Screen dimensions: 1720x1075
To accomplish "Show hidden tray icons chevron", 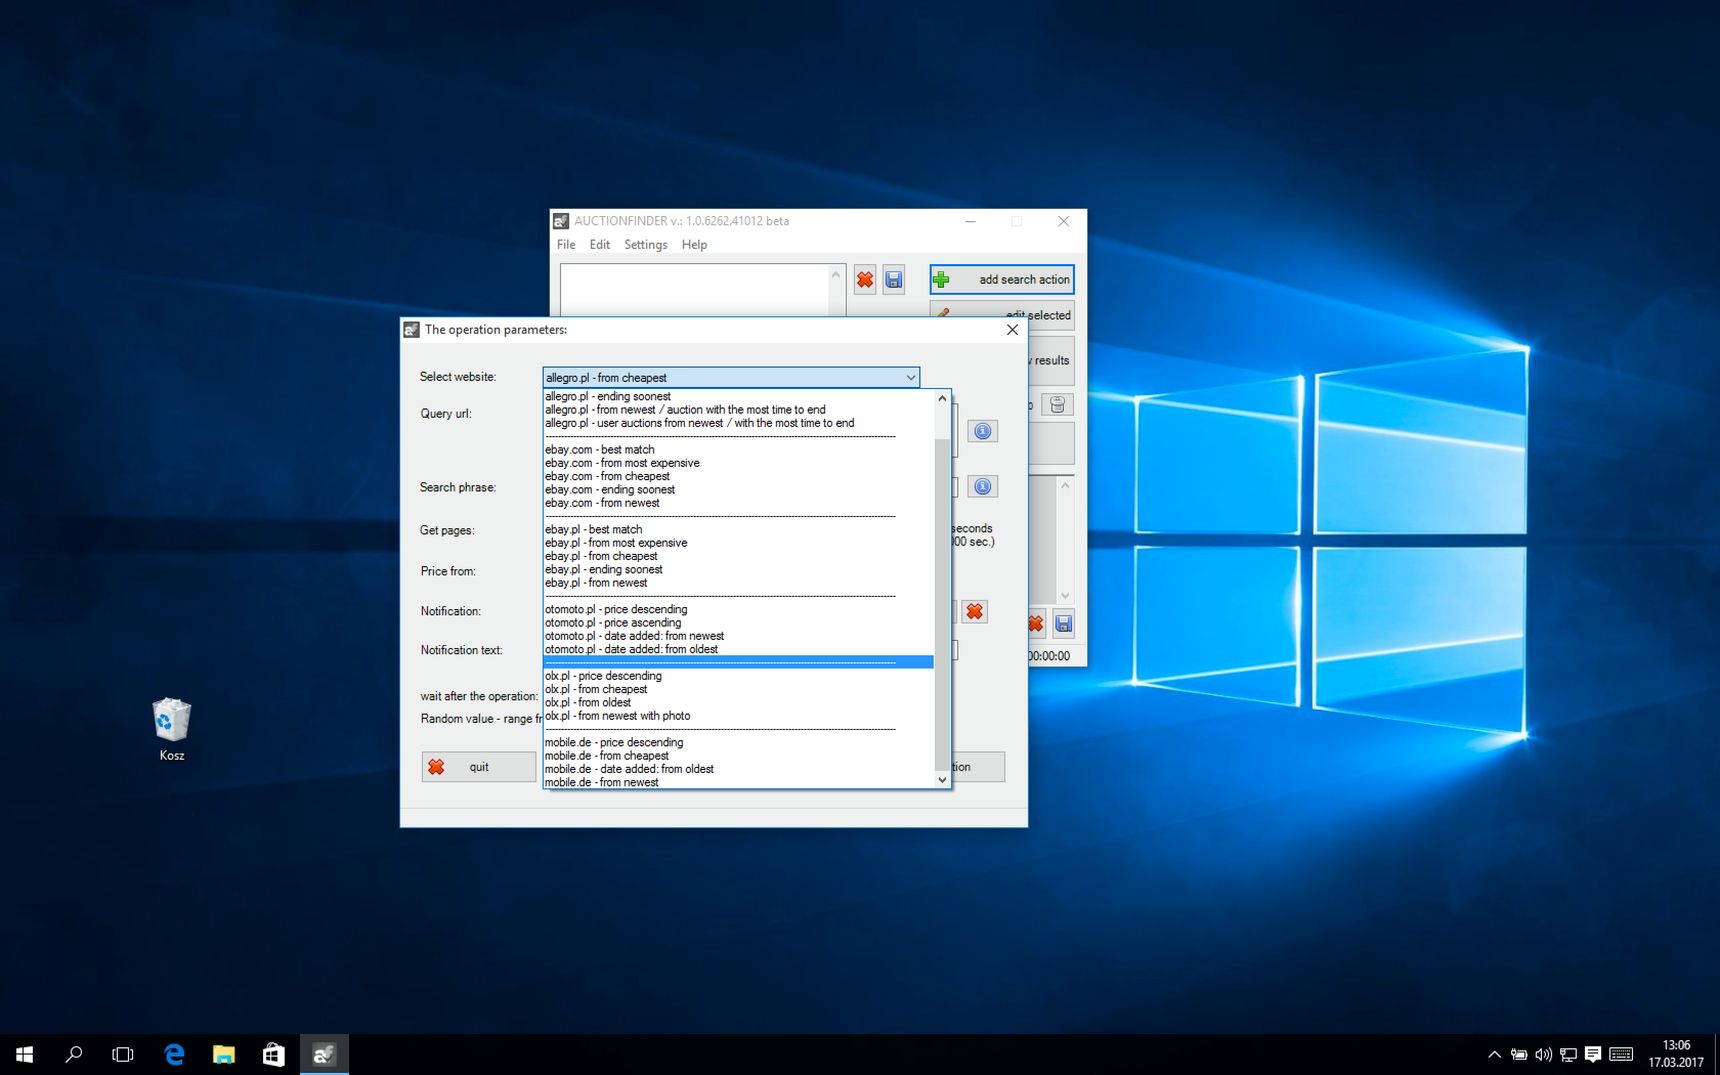I will coord(1494,1054).
